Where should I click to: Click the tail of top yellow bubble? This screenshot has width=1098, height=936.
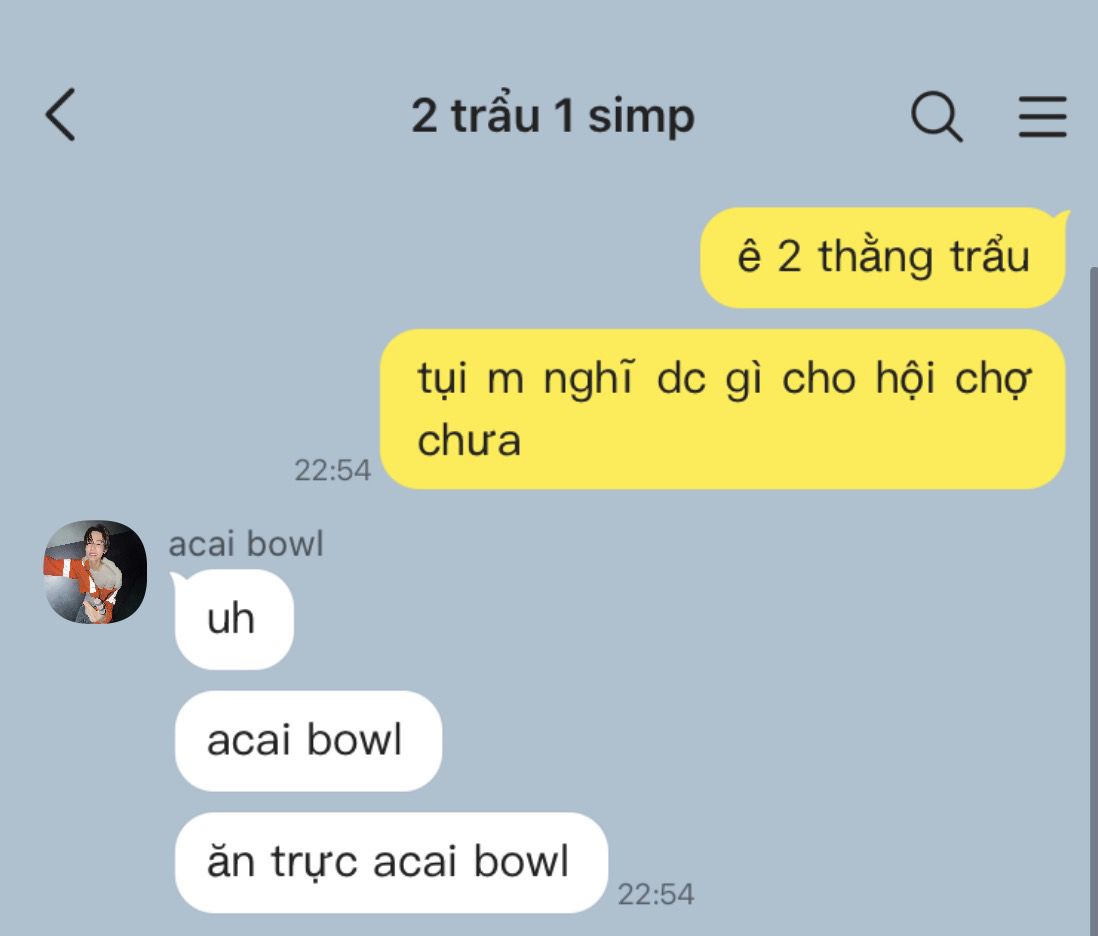tap(1063, 216)
